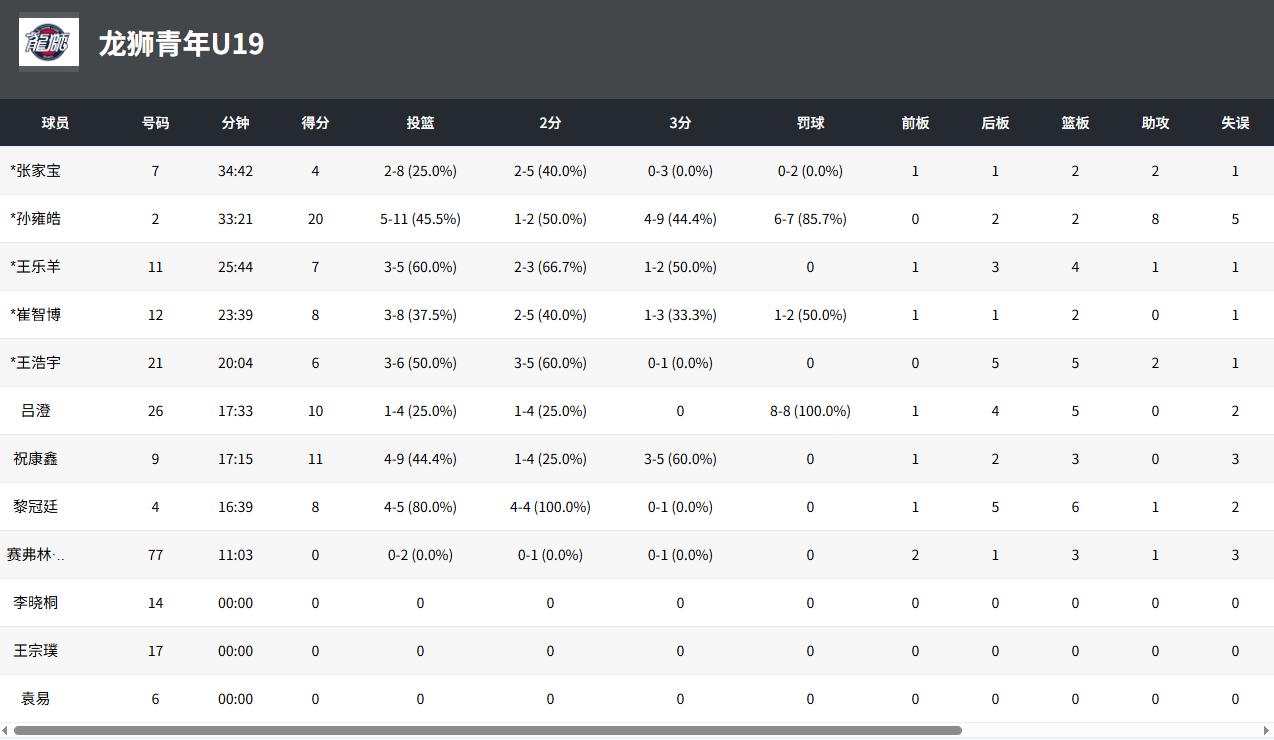The height and width of the screenshot is (740, 1274).
Task: Select player 袁易 in last row
Action: tap(35, 699)
